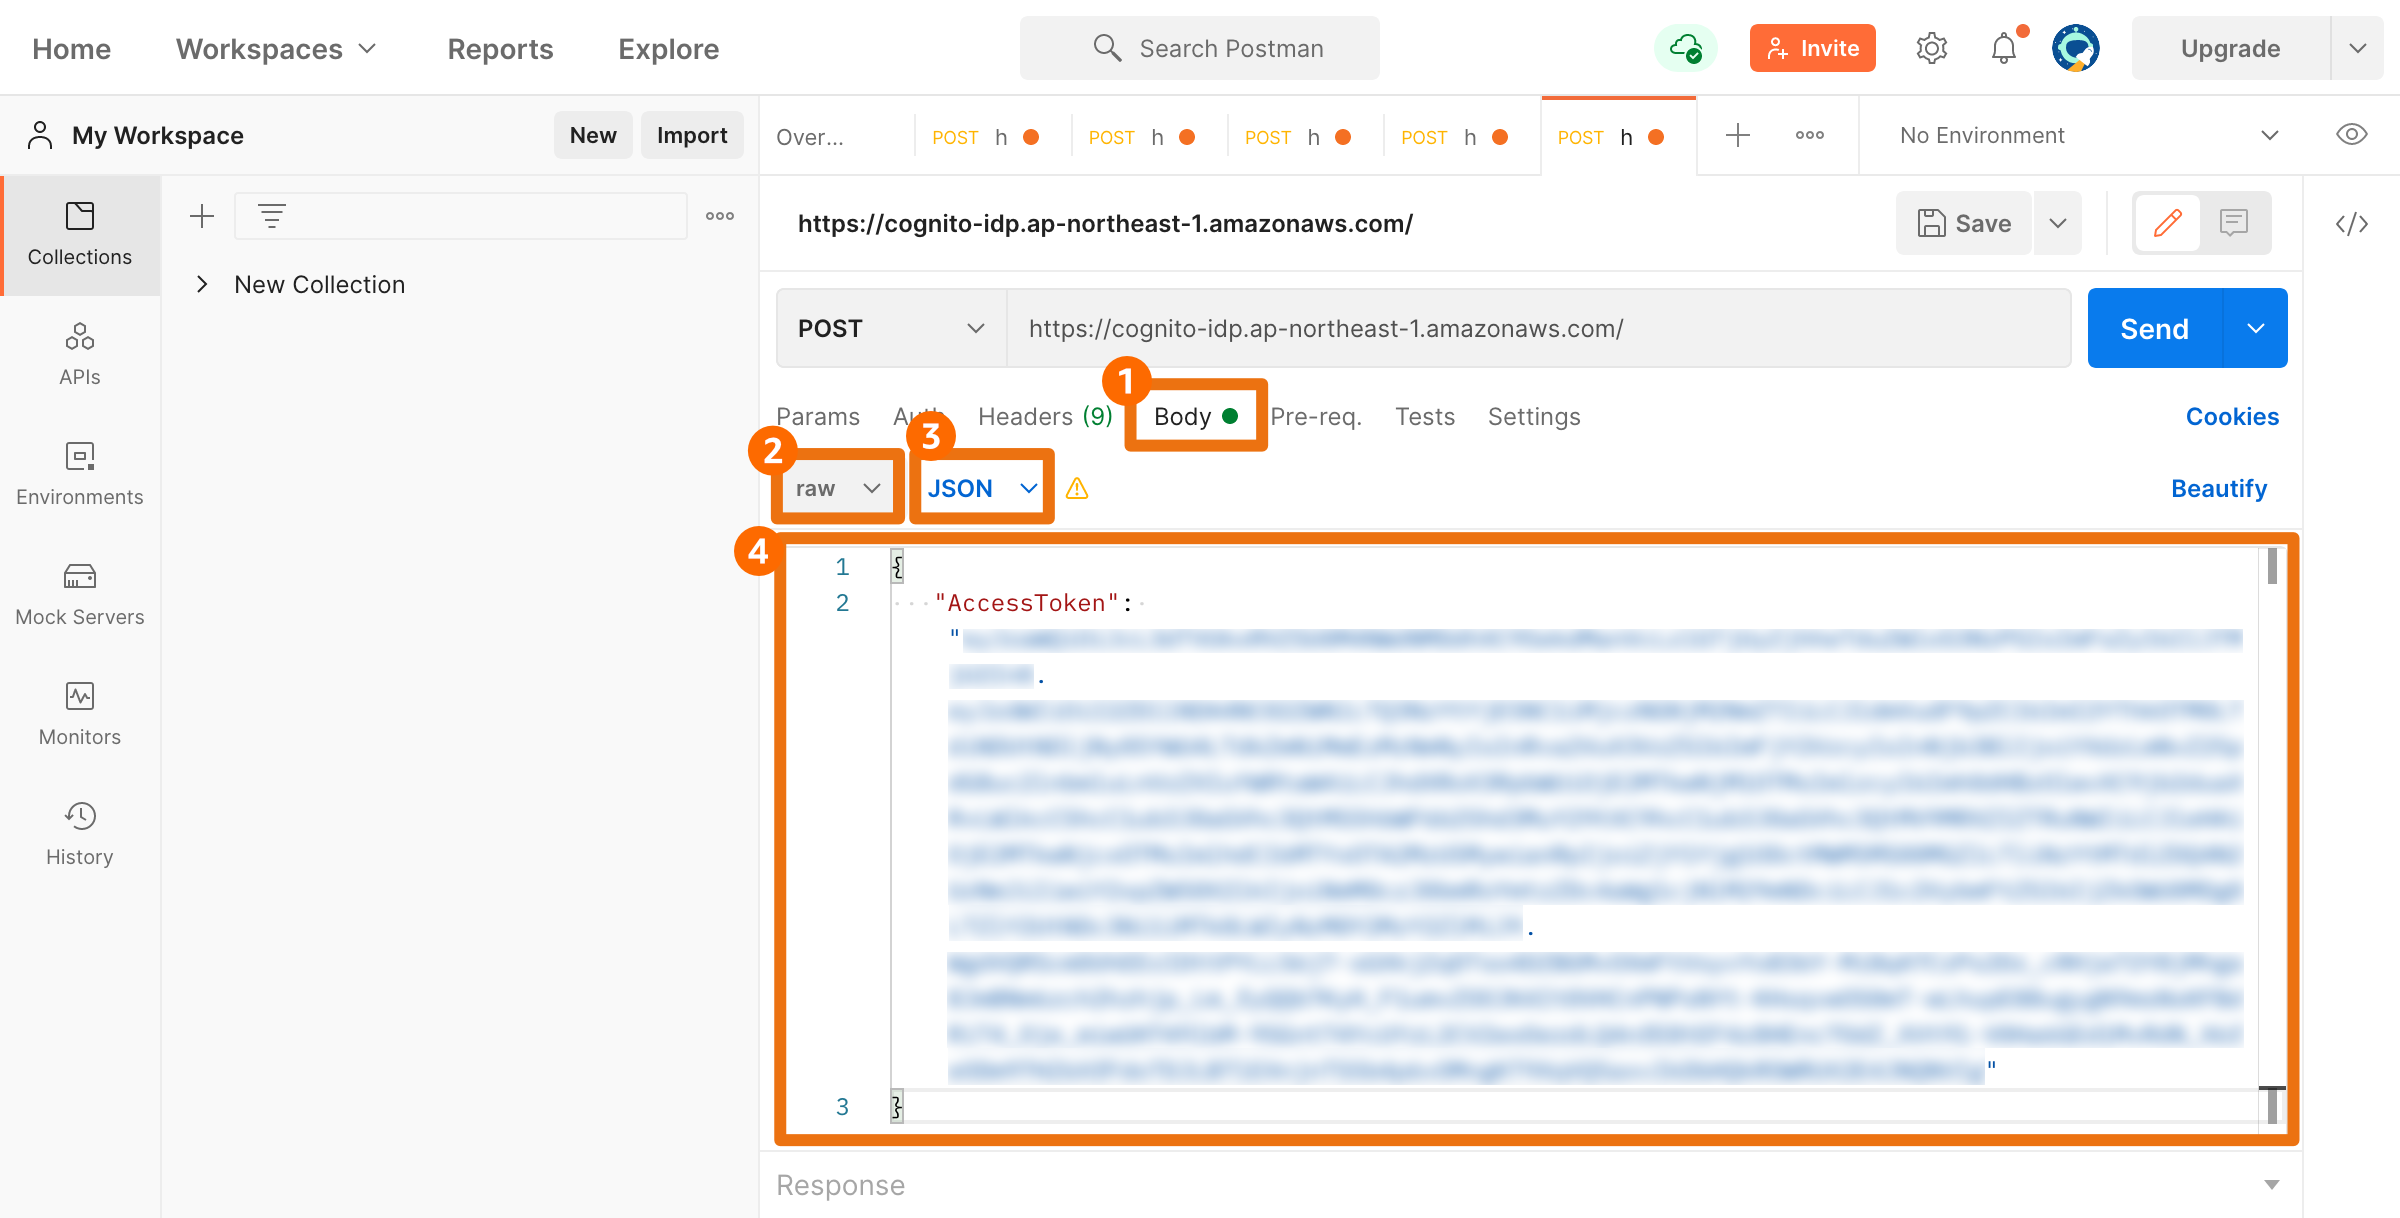The image size is (2400, 1218).
Task: Click the comments mode icon
Action: 2234,223
